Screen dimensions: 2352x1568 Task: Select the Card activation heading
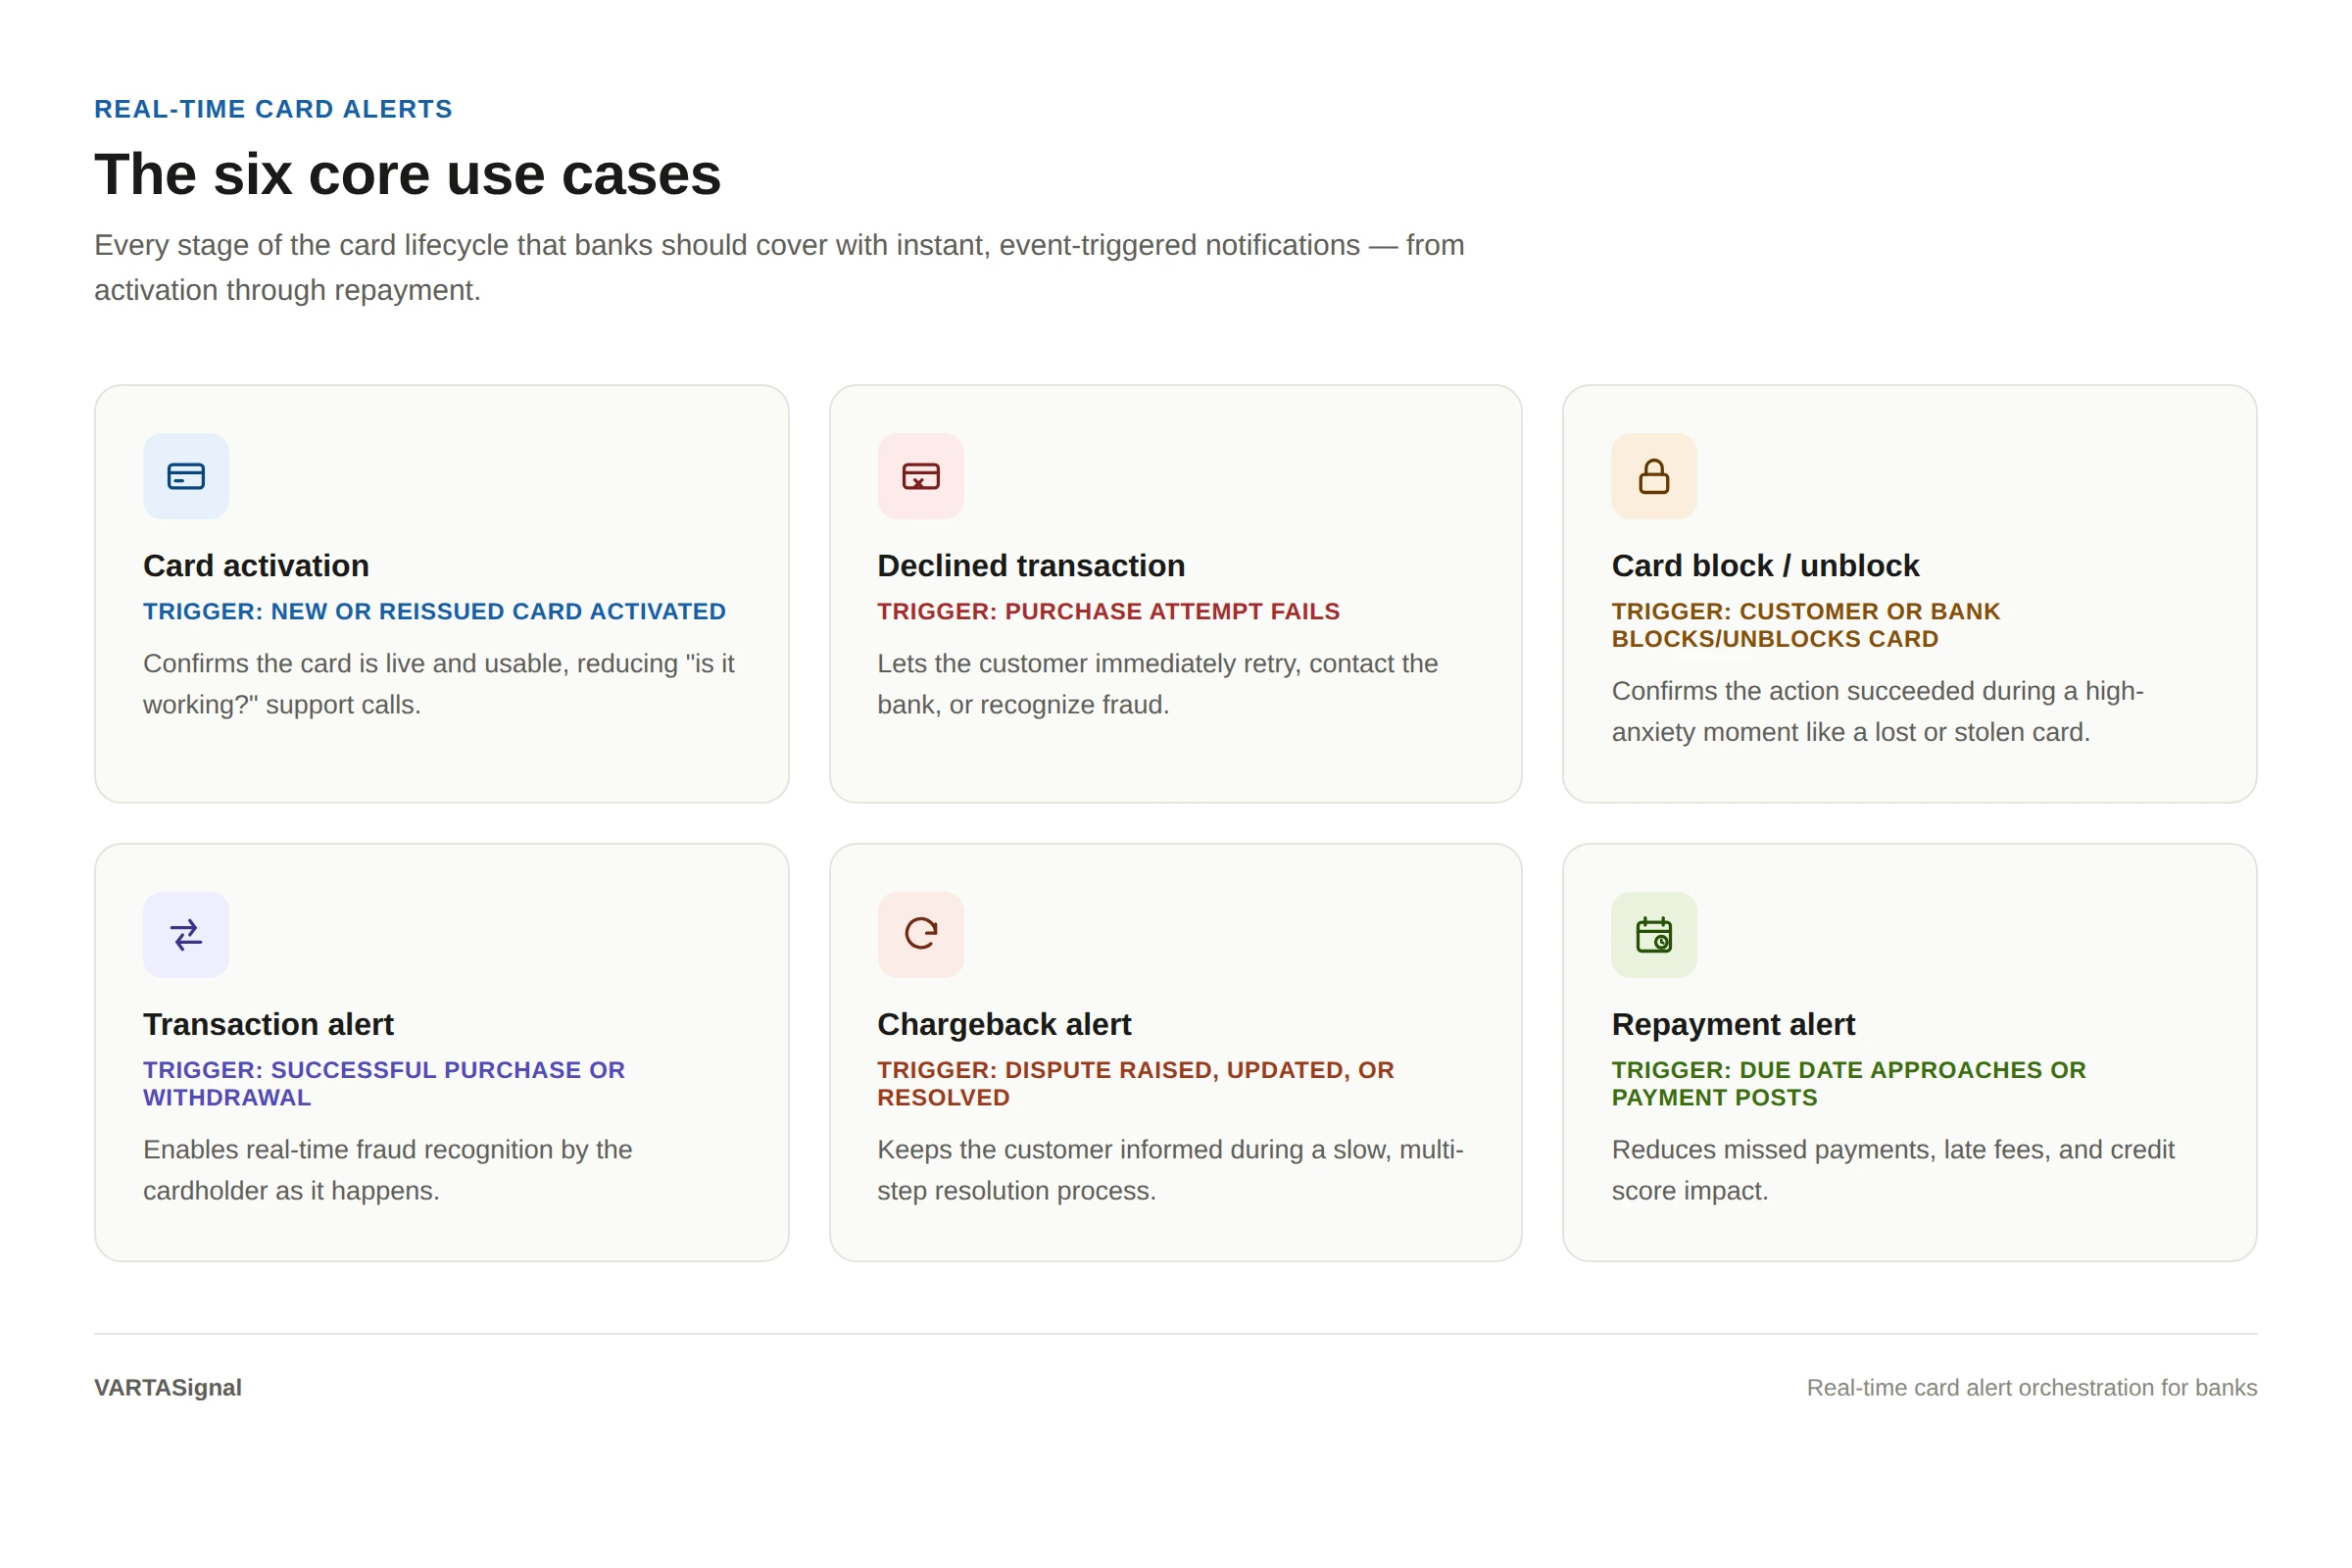coord(256,566)
